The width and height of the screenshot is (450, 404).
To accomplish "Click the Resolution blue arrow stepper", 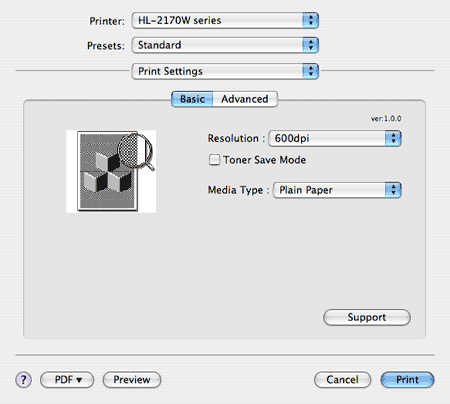I will [x=393, y=138].
